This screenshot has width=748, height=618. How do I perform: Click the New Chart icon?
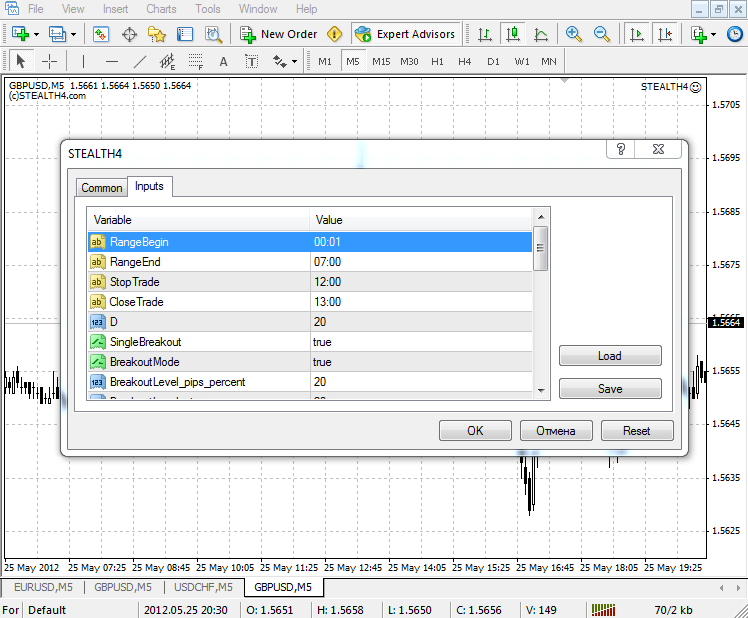(20, 34)
